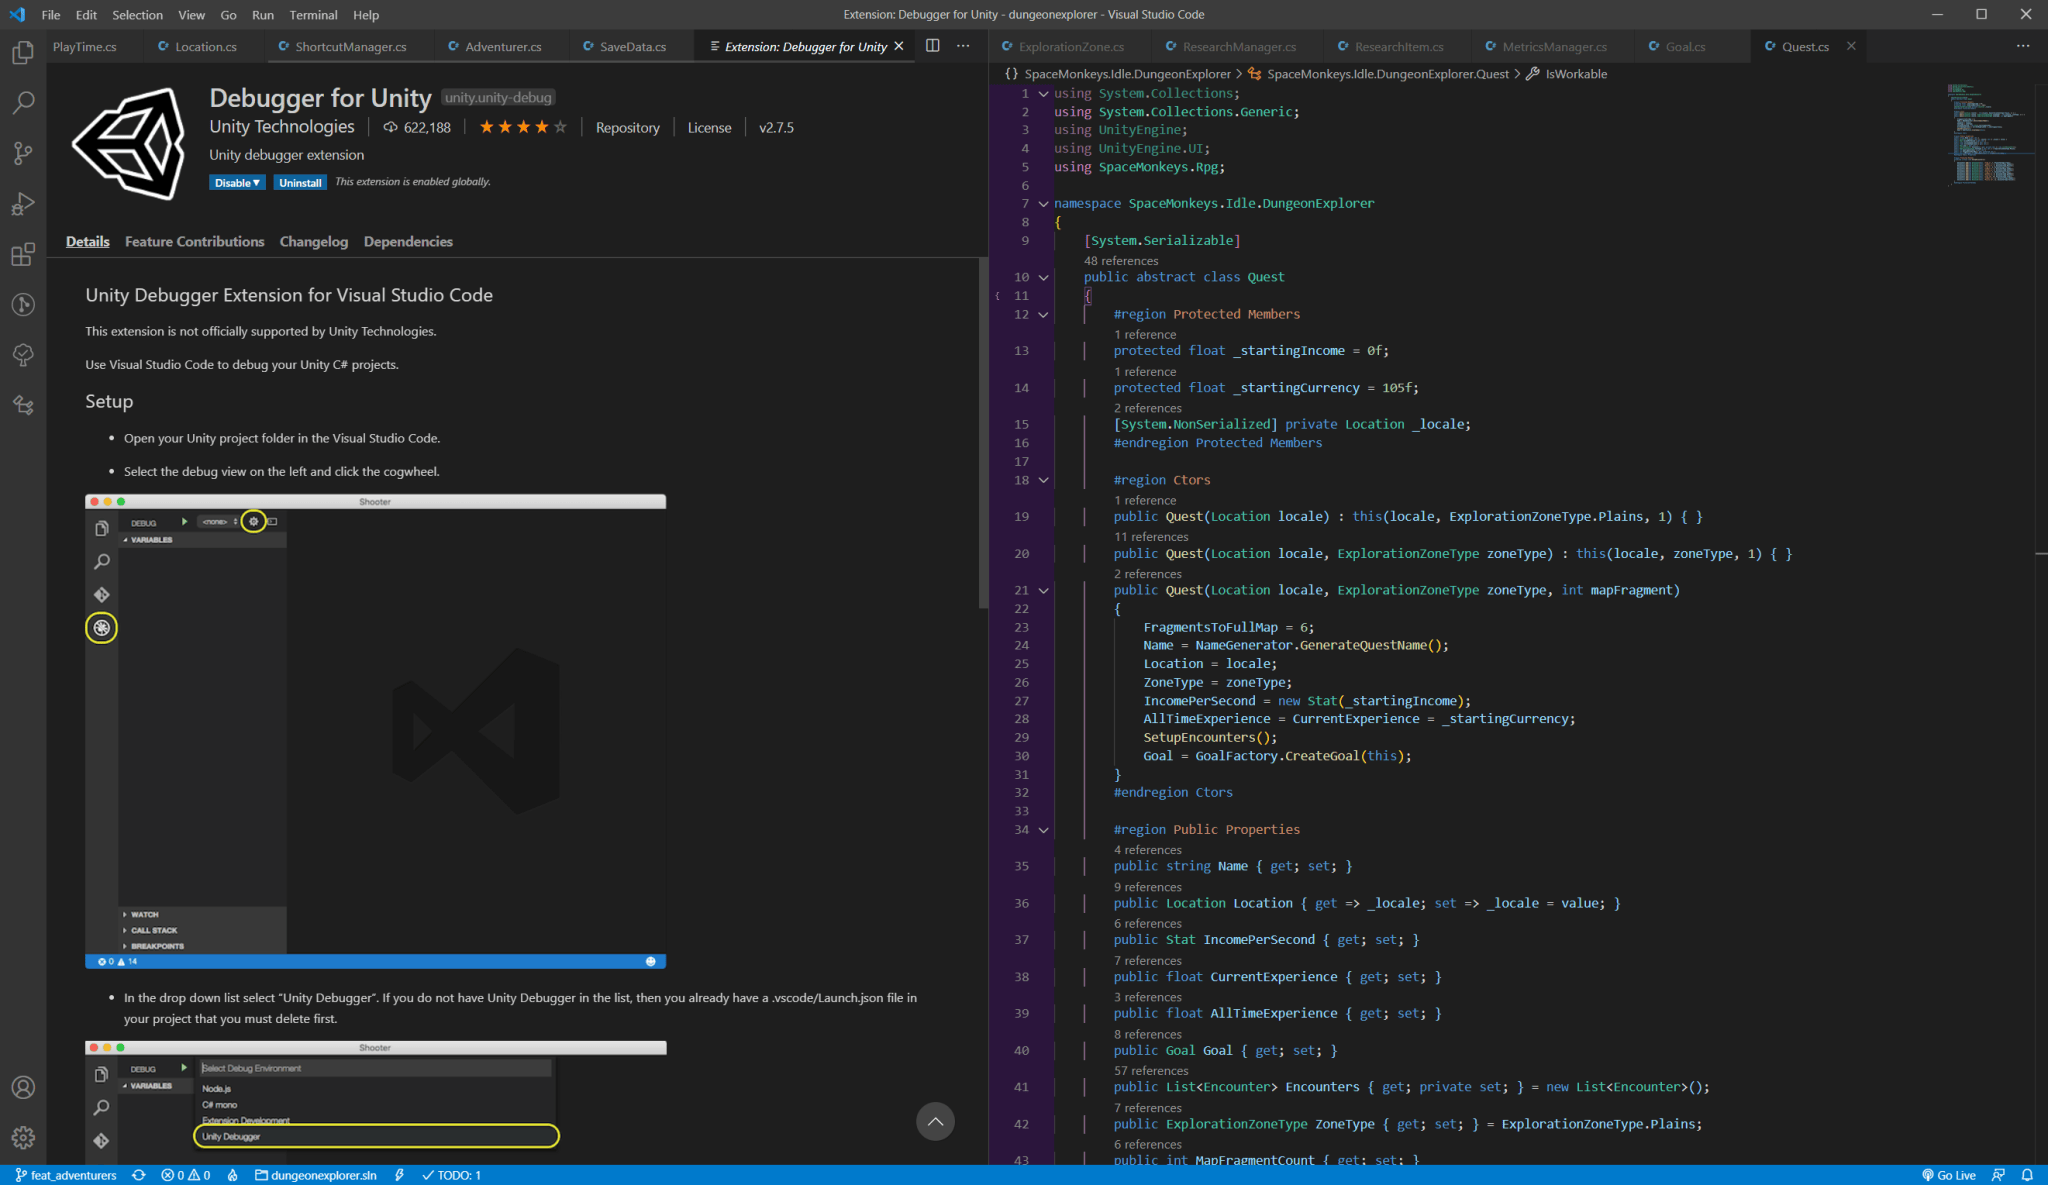Click the debug view setup screenshot
2048x1185 pixels.
(x=375, y=731)
